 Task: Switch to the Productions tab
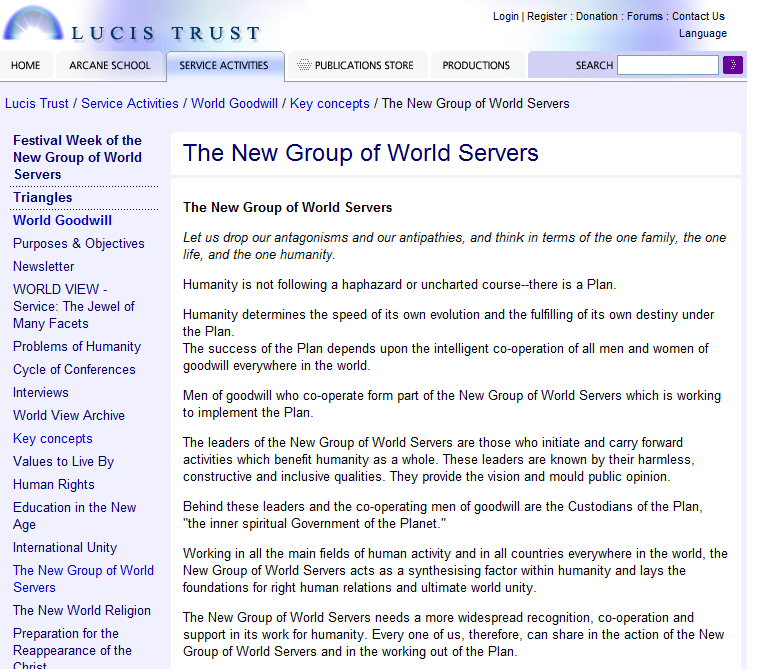tap(476, 65)
